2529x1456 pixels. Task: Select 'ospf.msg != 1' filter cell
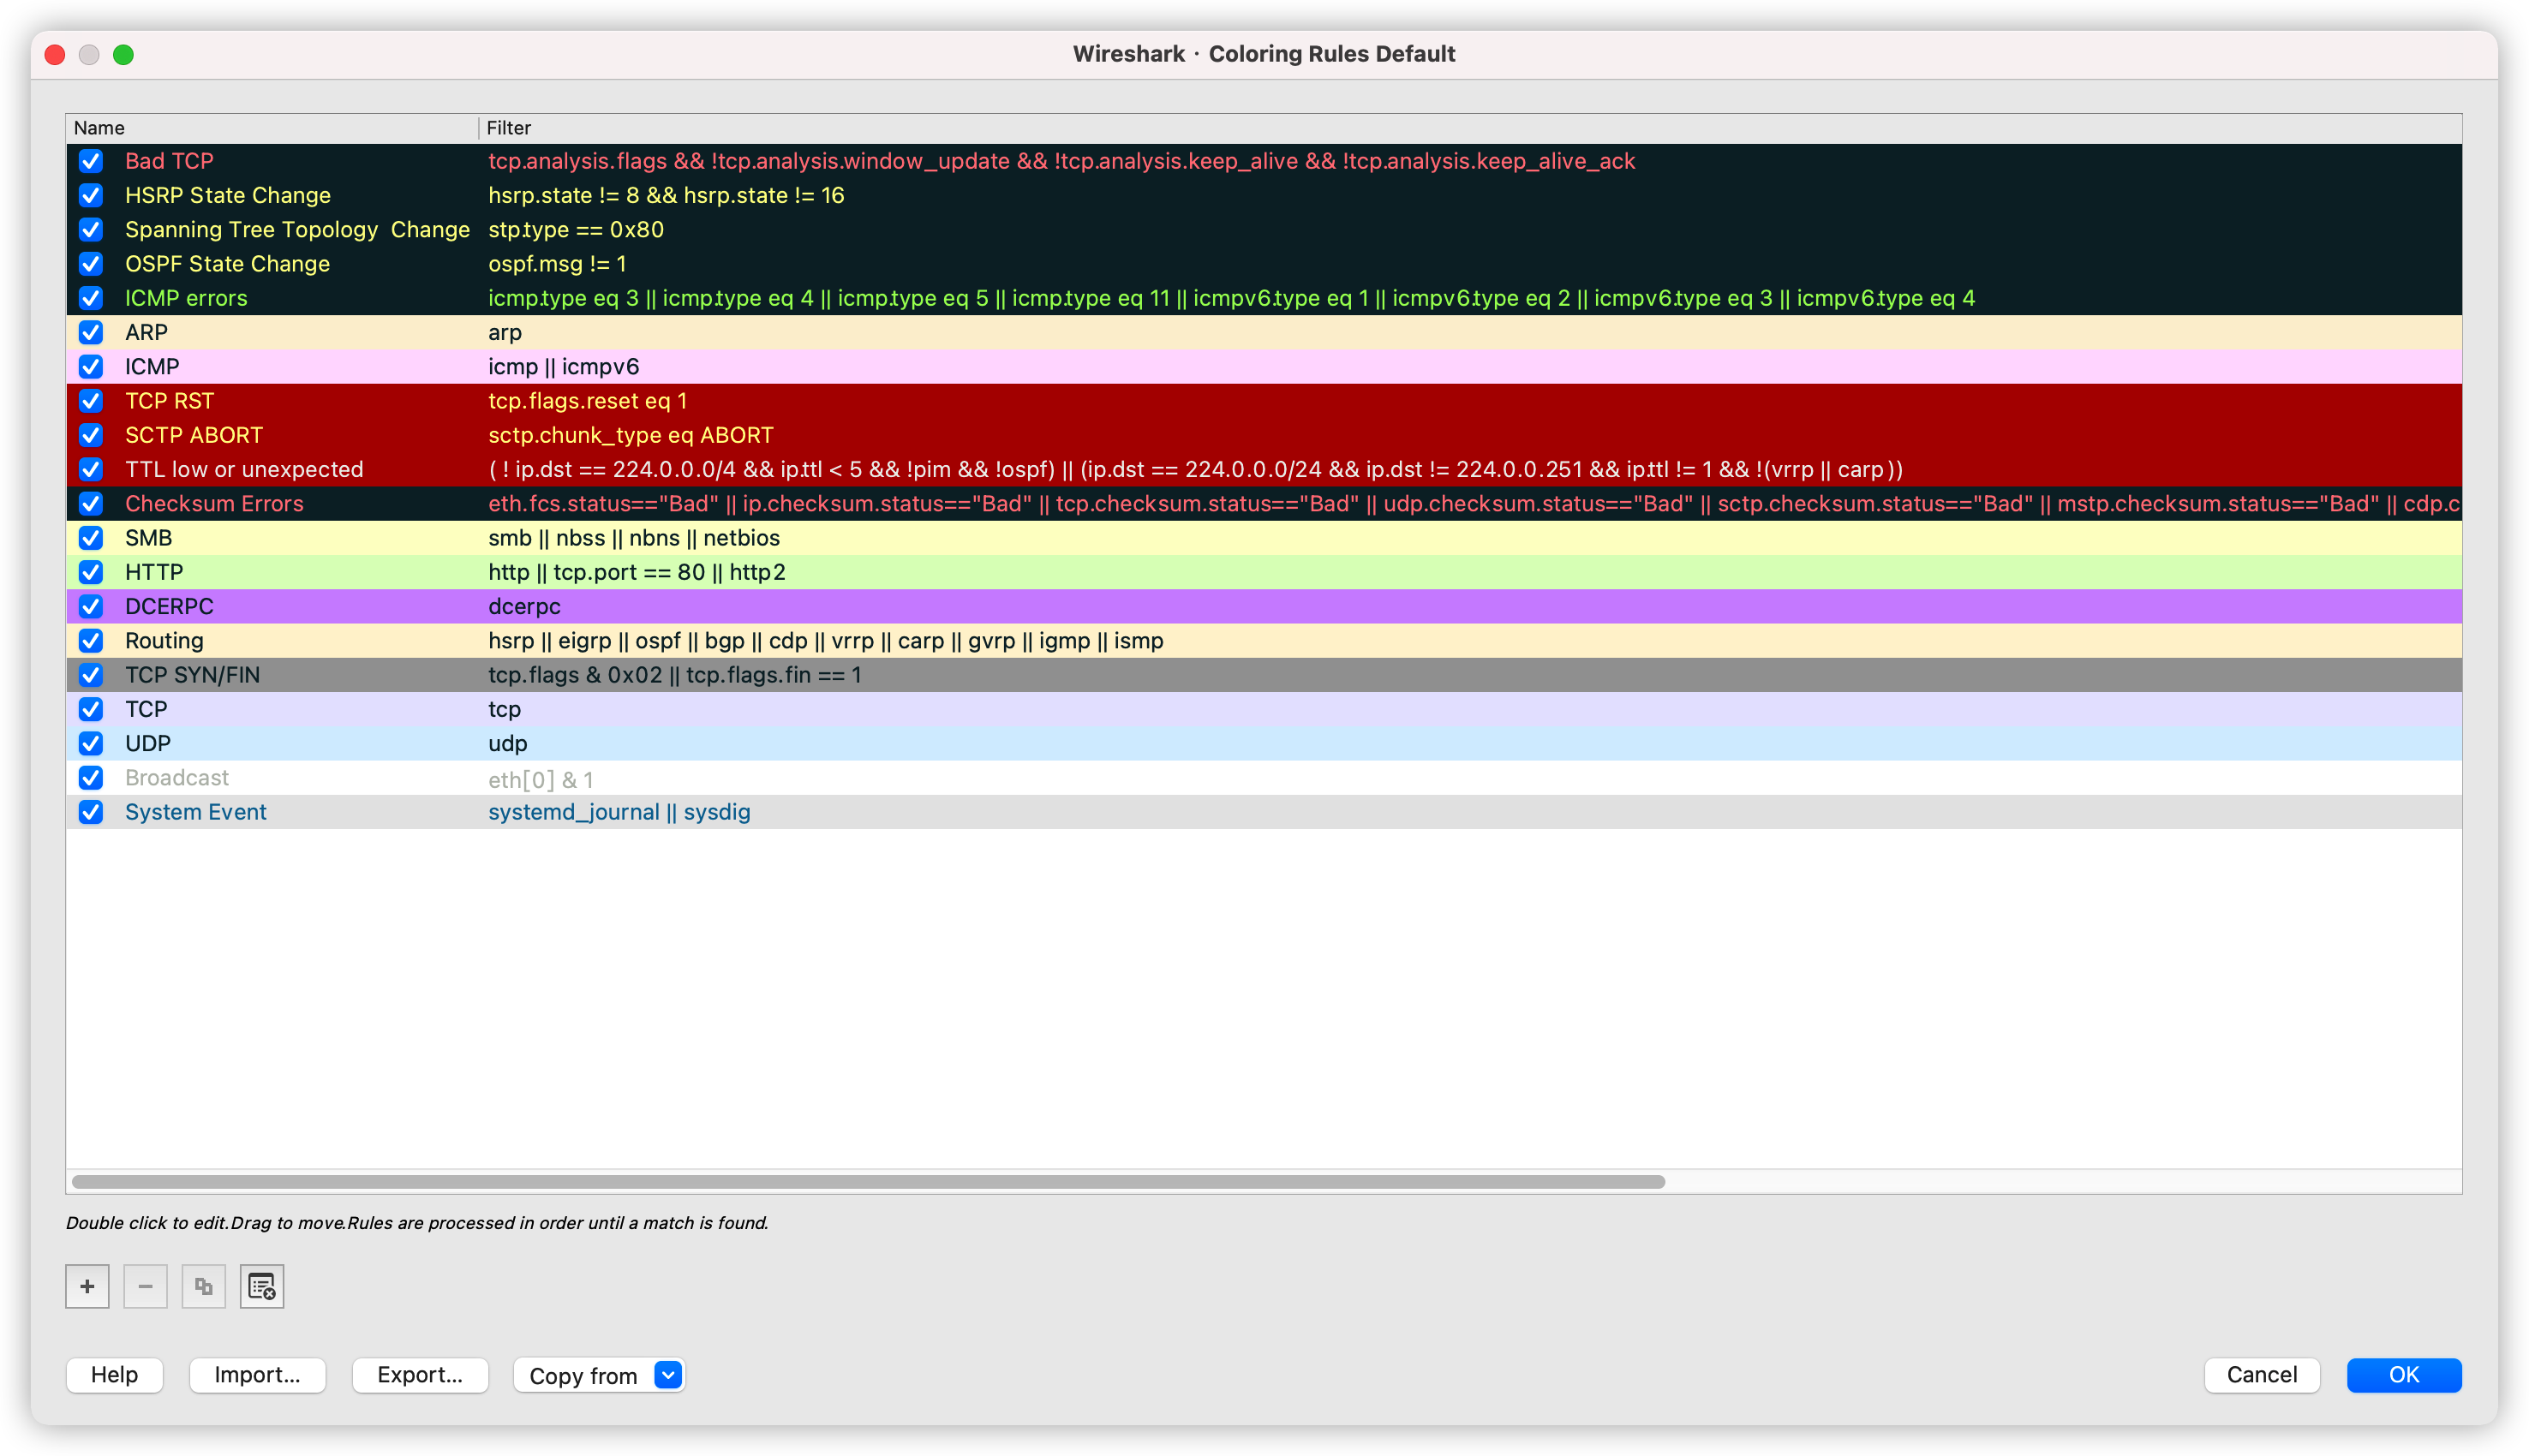point(557,264)
